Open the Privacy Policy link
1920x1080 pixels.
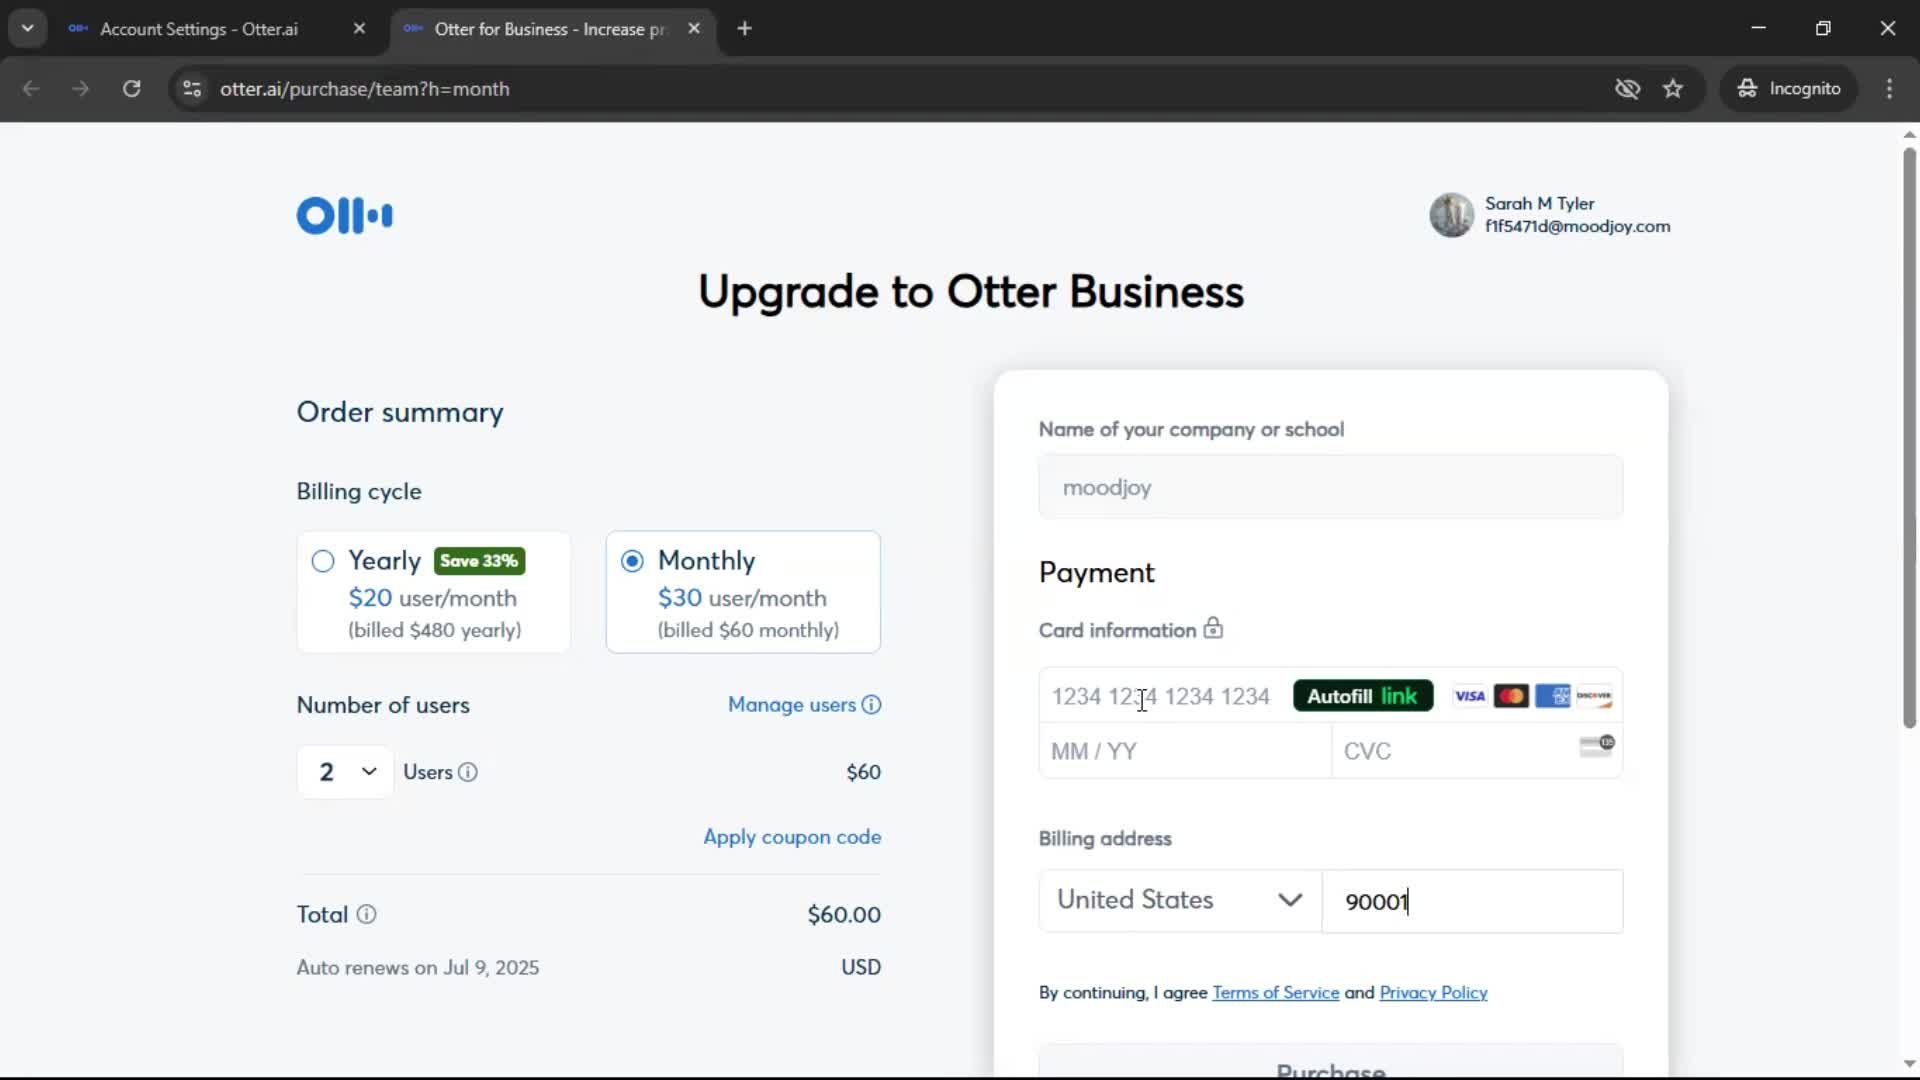(x=1433, y=993)
